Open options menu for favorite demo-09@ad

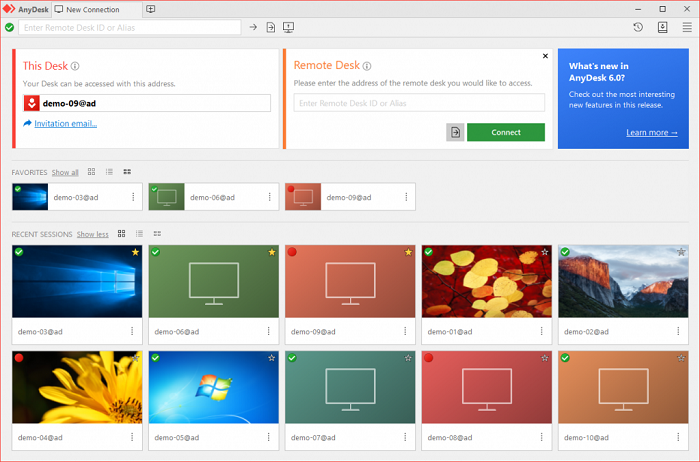406,196
